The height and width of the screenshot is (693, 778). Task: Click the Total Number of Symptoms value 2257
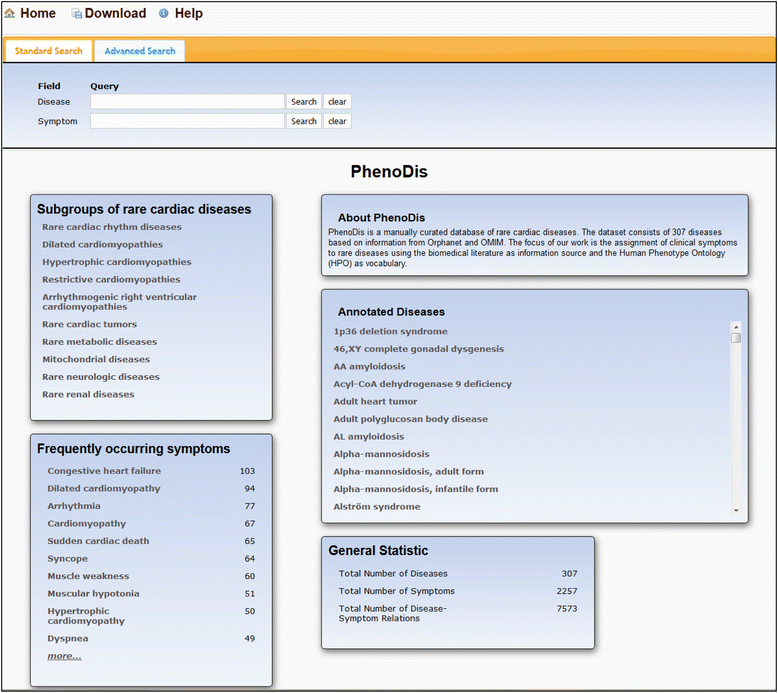(567, 591)
